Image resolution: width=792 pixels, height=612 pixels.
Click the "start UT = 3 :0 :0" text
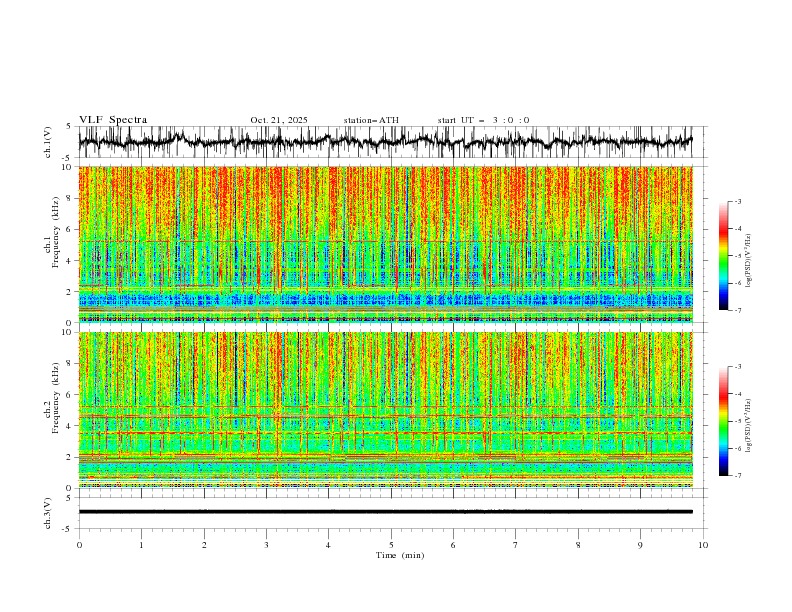click(483, 120)
